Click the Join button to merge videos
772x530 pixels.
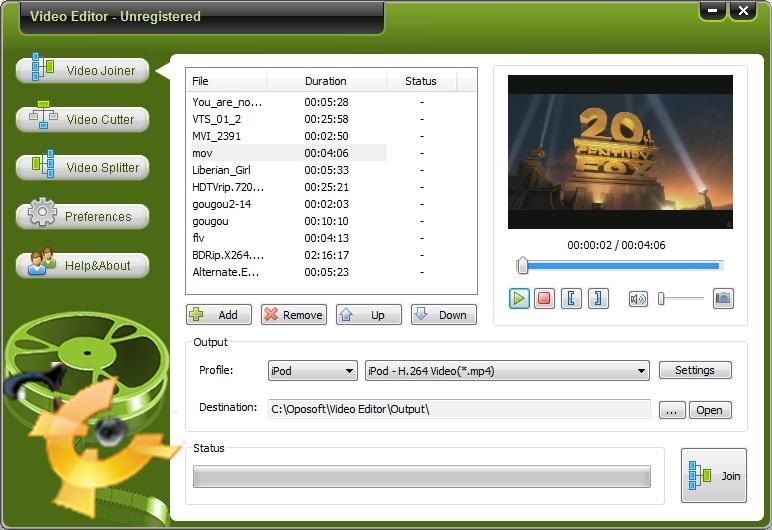[714, 476]
